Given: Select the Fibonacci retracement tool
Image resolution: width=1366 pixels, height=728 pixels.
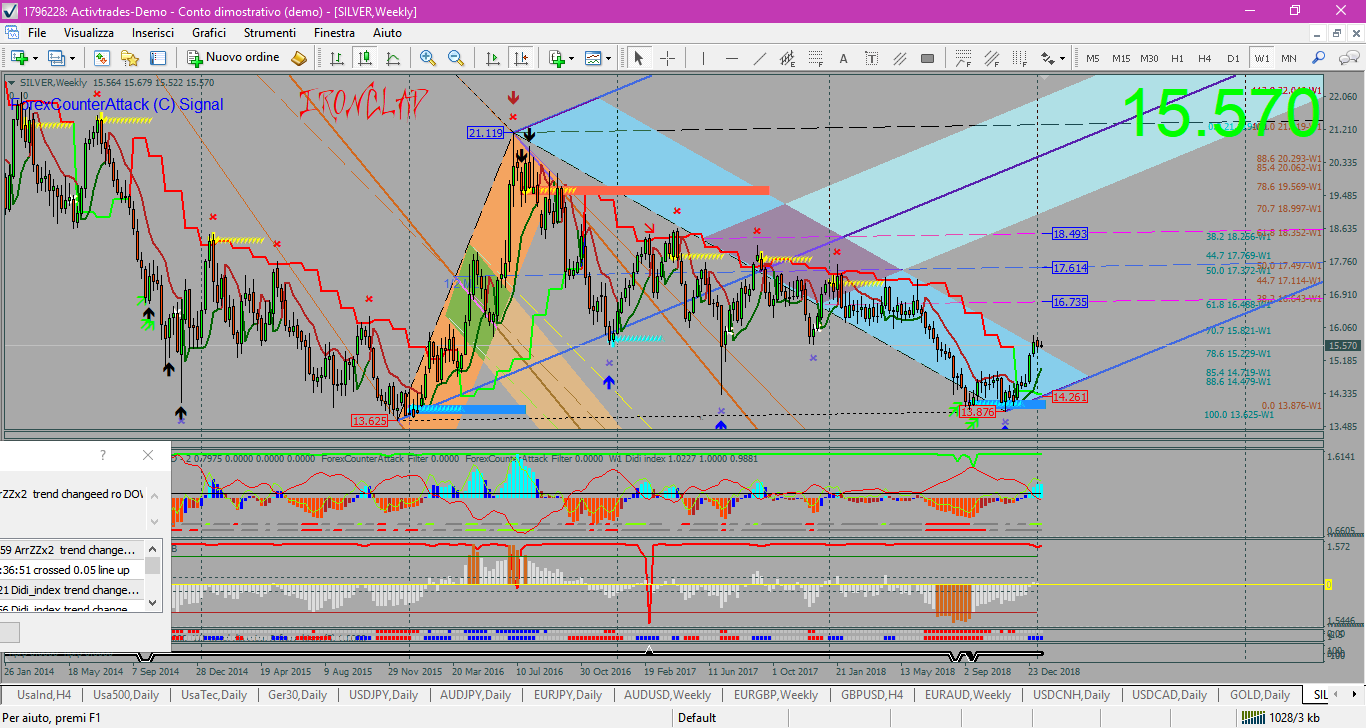Looking at the screenshot, I should point(816,58).
